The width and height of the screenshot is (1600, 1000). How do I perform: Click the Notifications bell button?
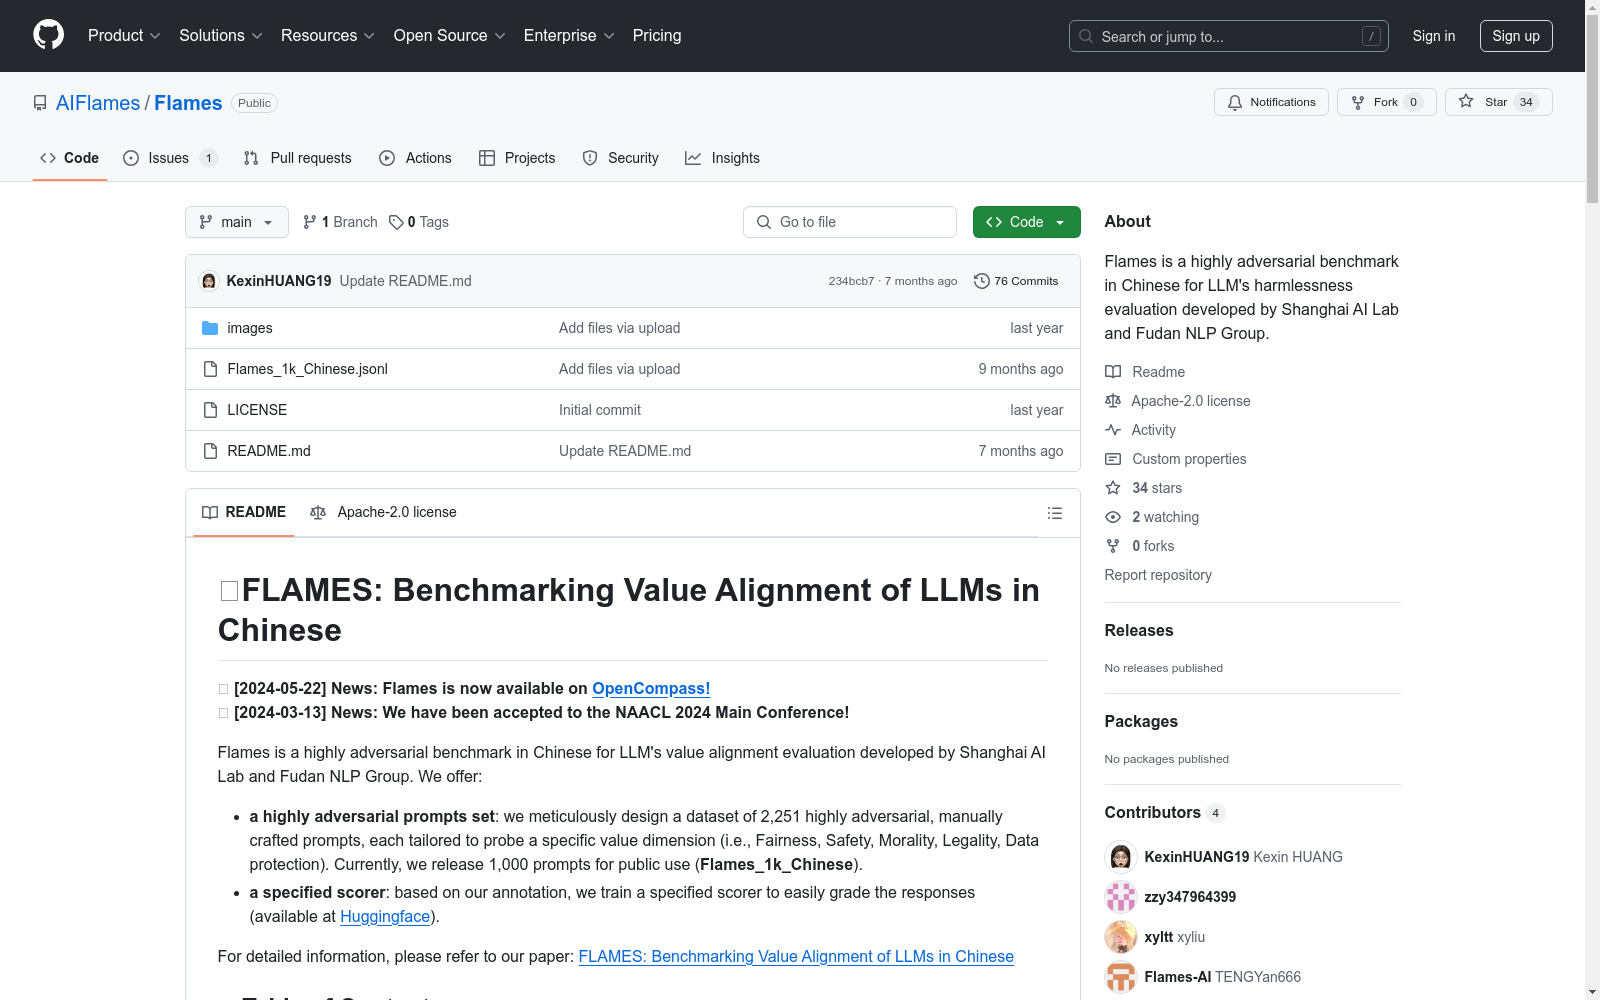[1271, 102]
